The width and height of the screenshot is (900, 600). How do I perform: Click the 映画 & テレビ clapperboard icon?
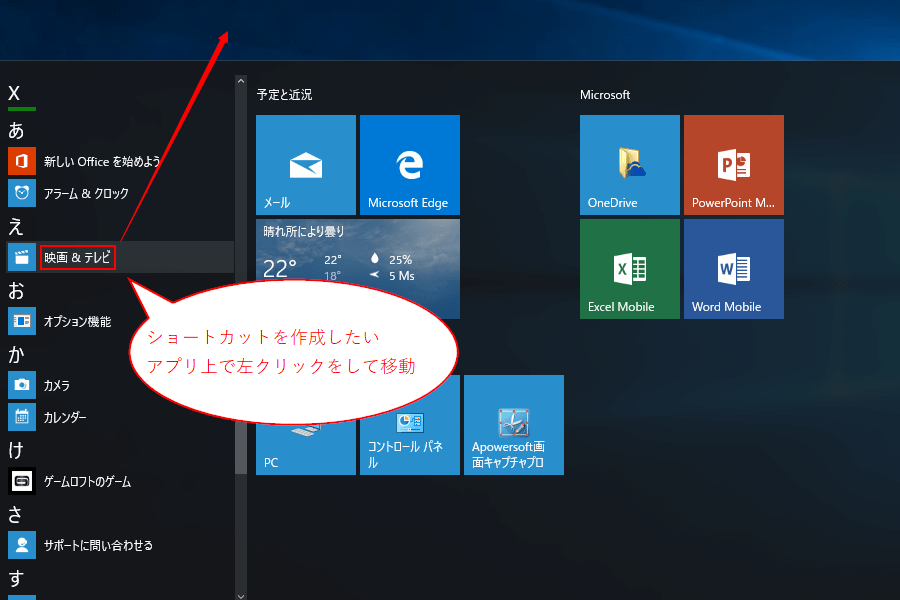click(22, 257)
